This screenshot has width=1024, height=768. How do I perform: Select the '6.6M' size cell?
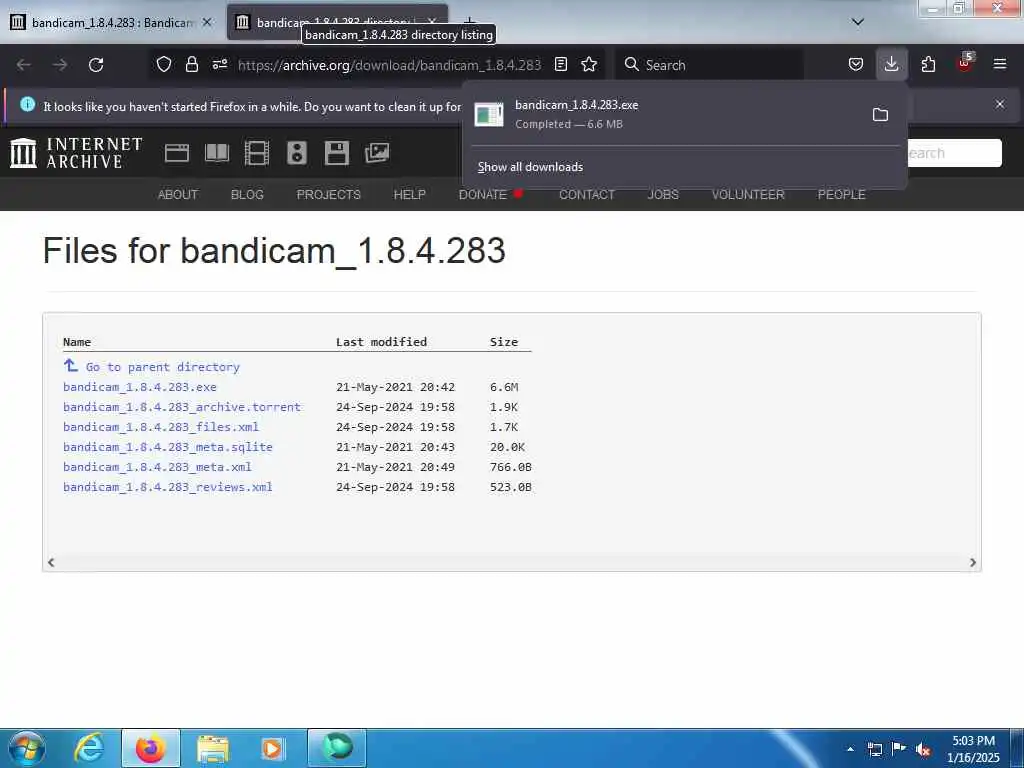pos(504,387)
